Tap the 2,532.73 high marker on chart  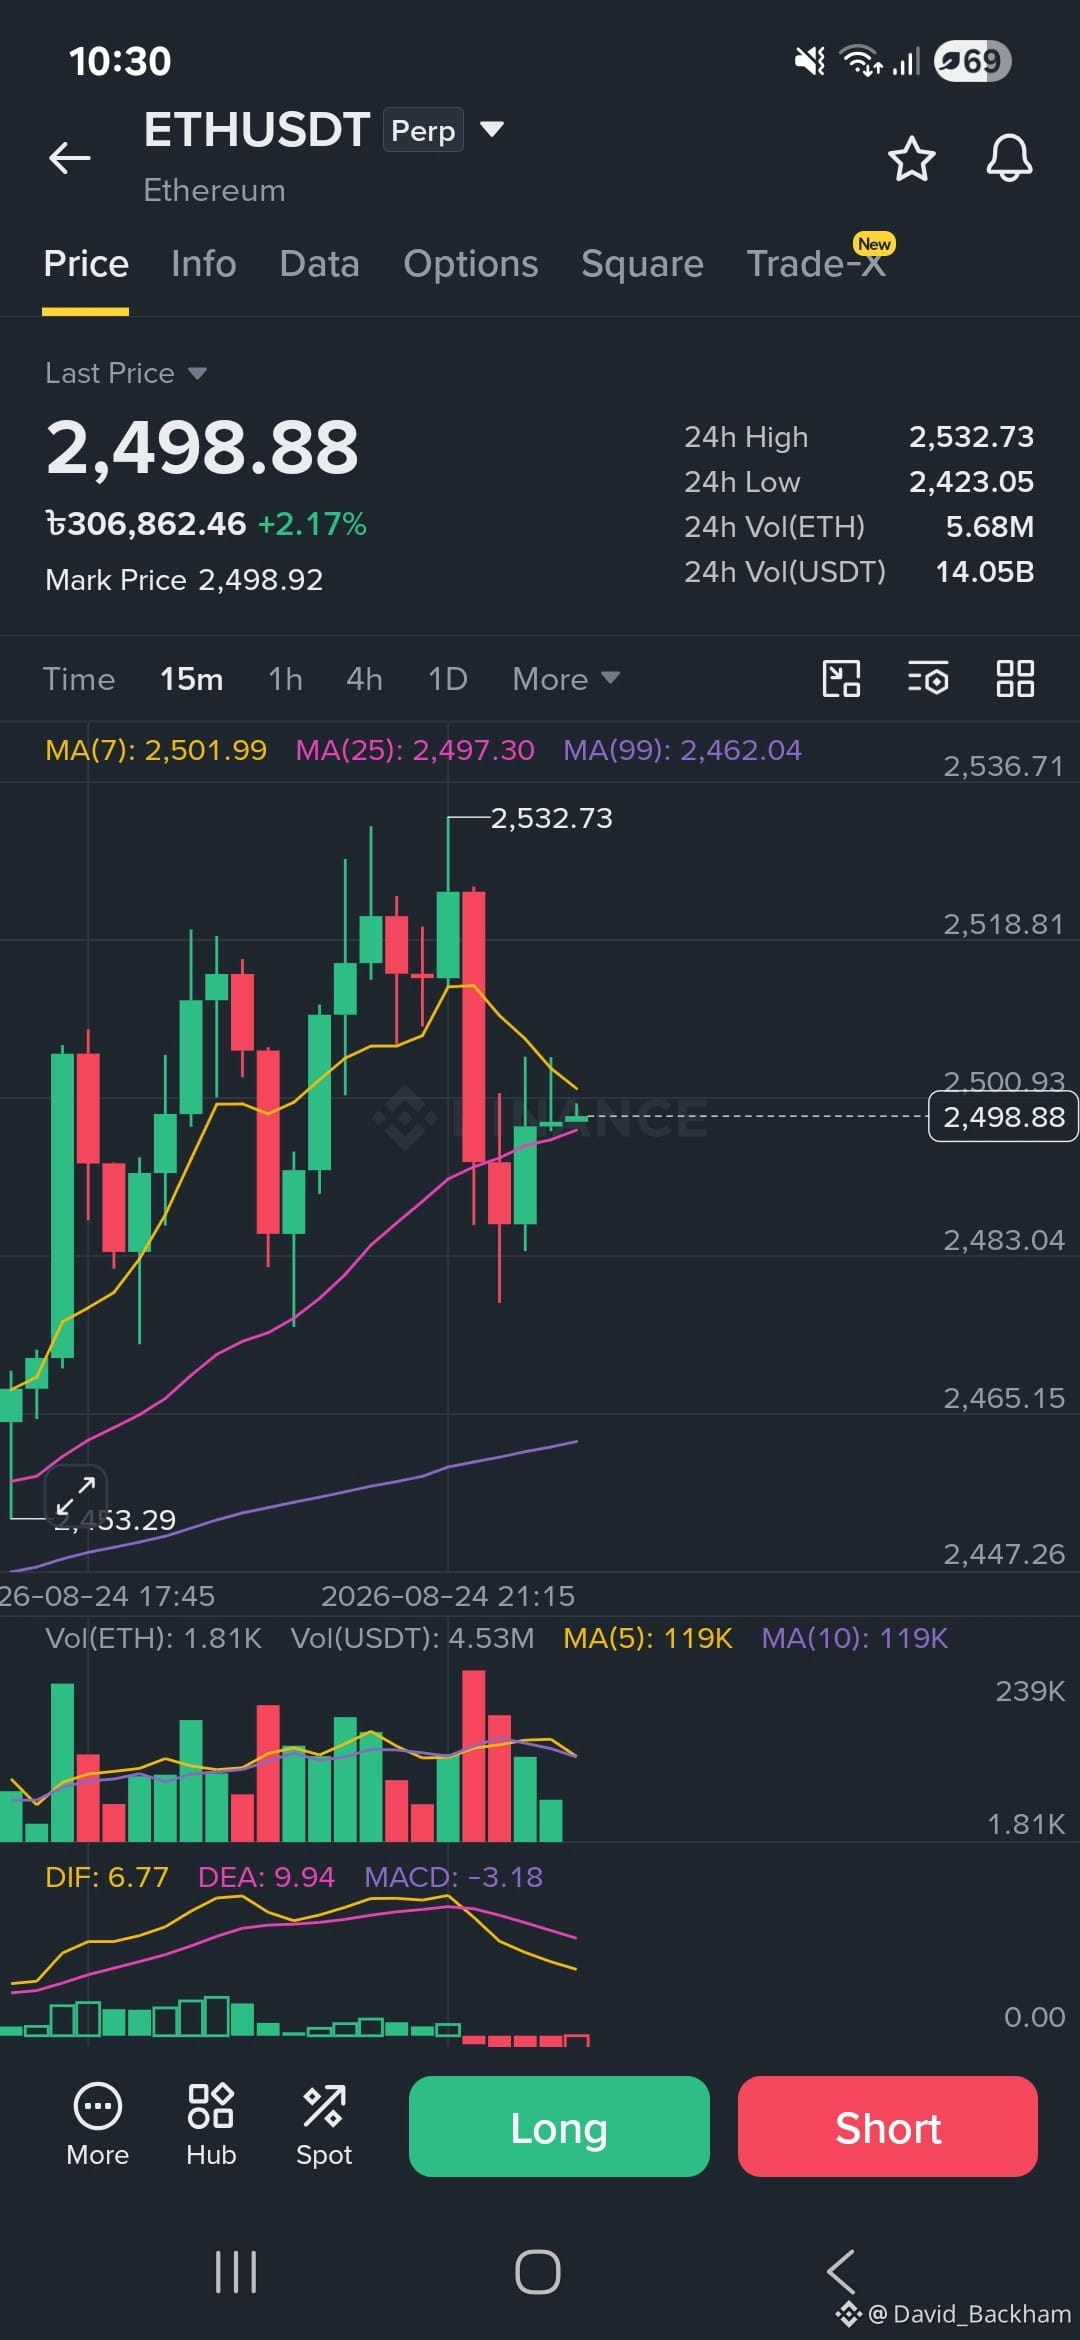(x=551, y=818)
